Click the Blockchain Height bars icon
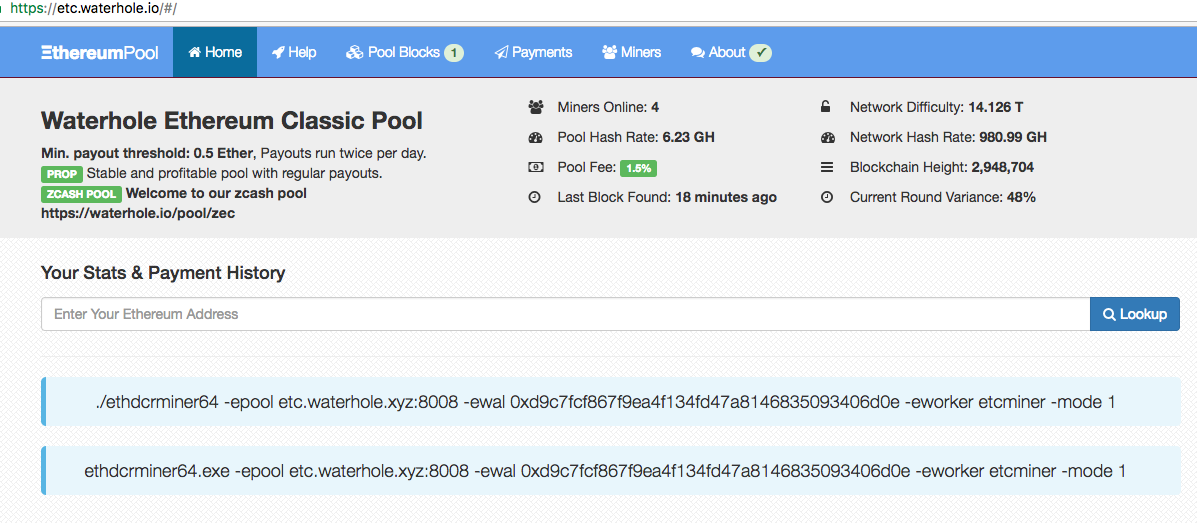Viewport: 1197px width, 523px height. (x=826, y=167)
